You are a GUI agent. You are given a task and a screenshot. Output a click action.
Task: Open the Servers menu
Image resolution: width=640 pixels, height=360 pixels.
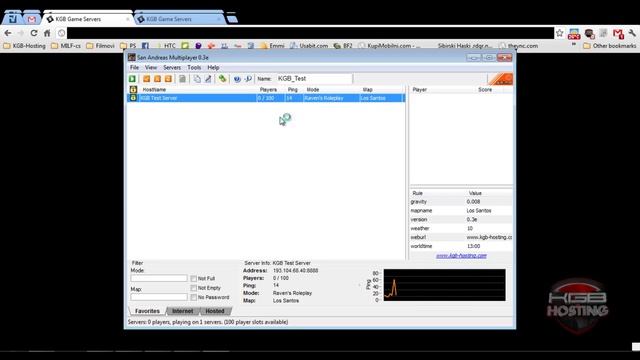172,67
